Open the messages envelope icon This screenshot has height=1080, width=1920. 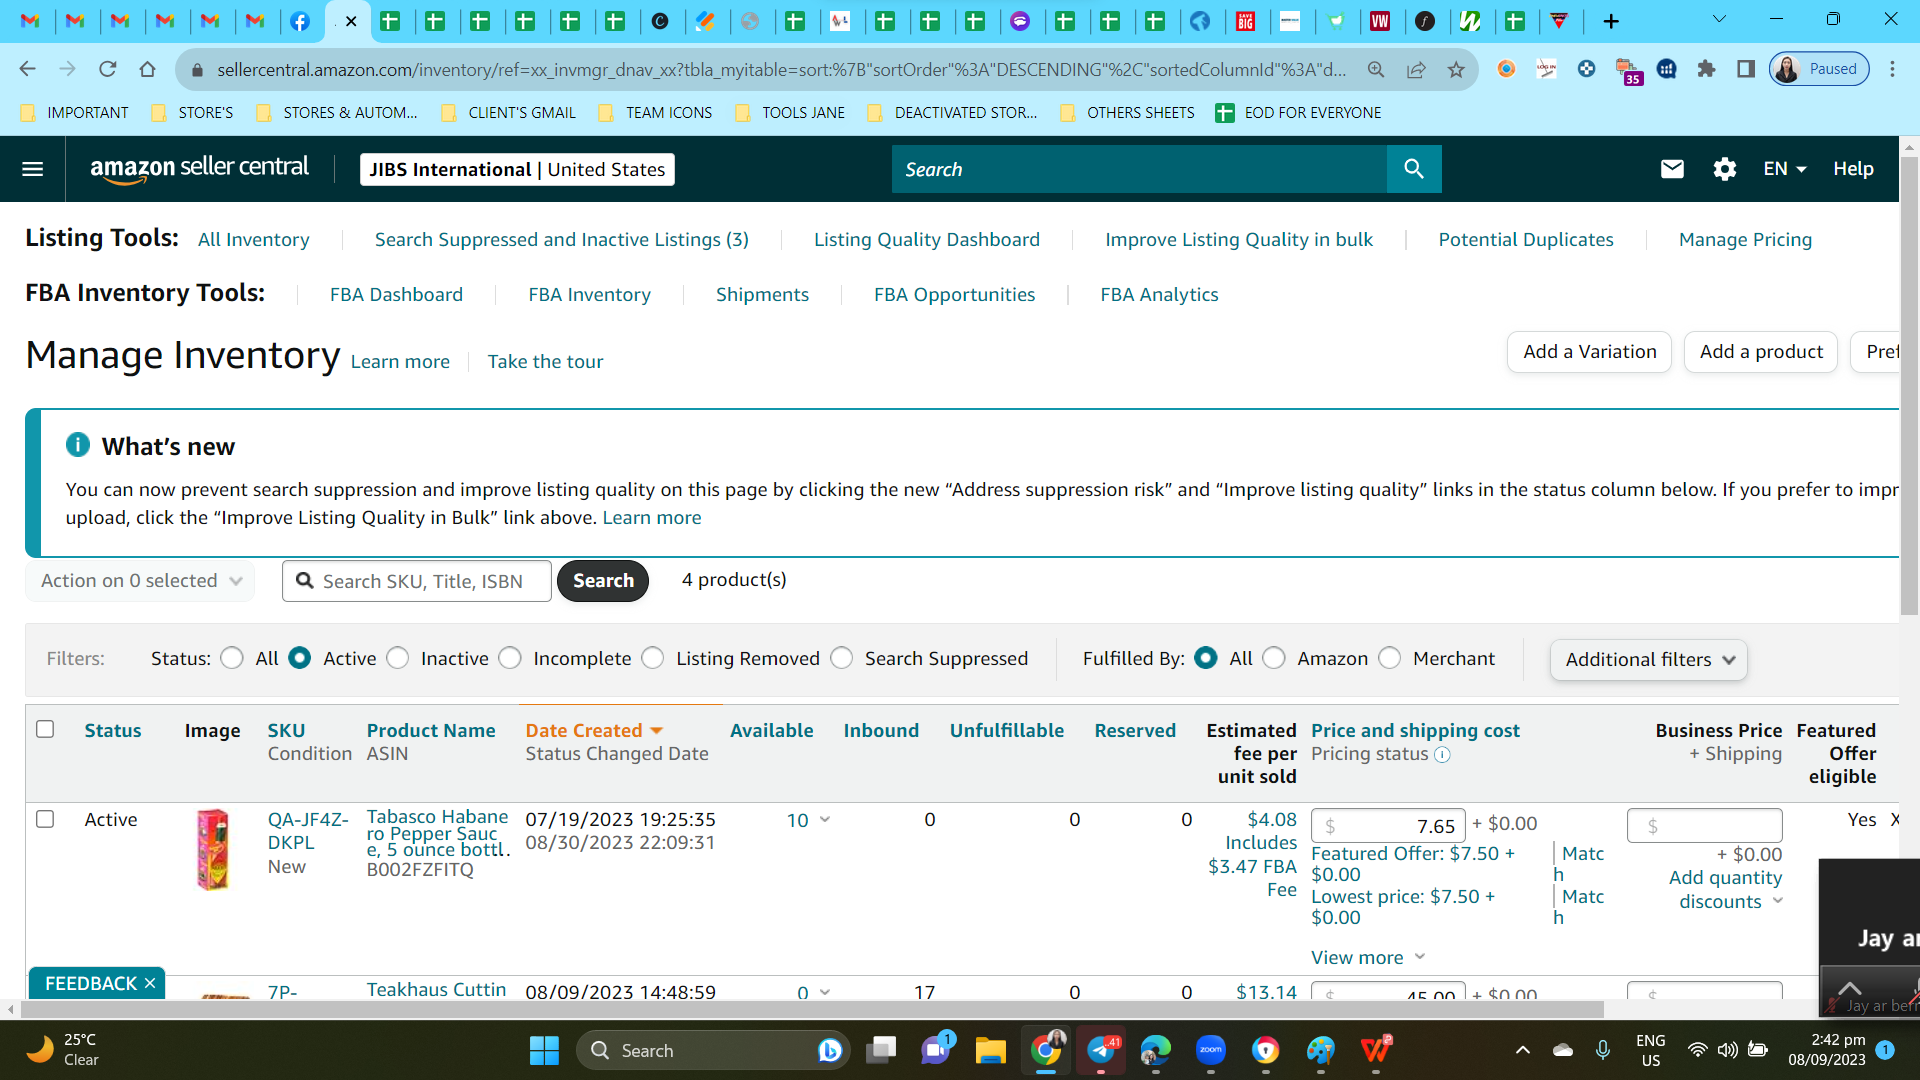[1672, 169]
